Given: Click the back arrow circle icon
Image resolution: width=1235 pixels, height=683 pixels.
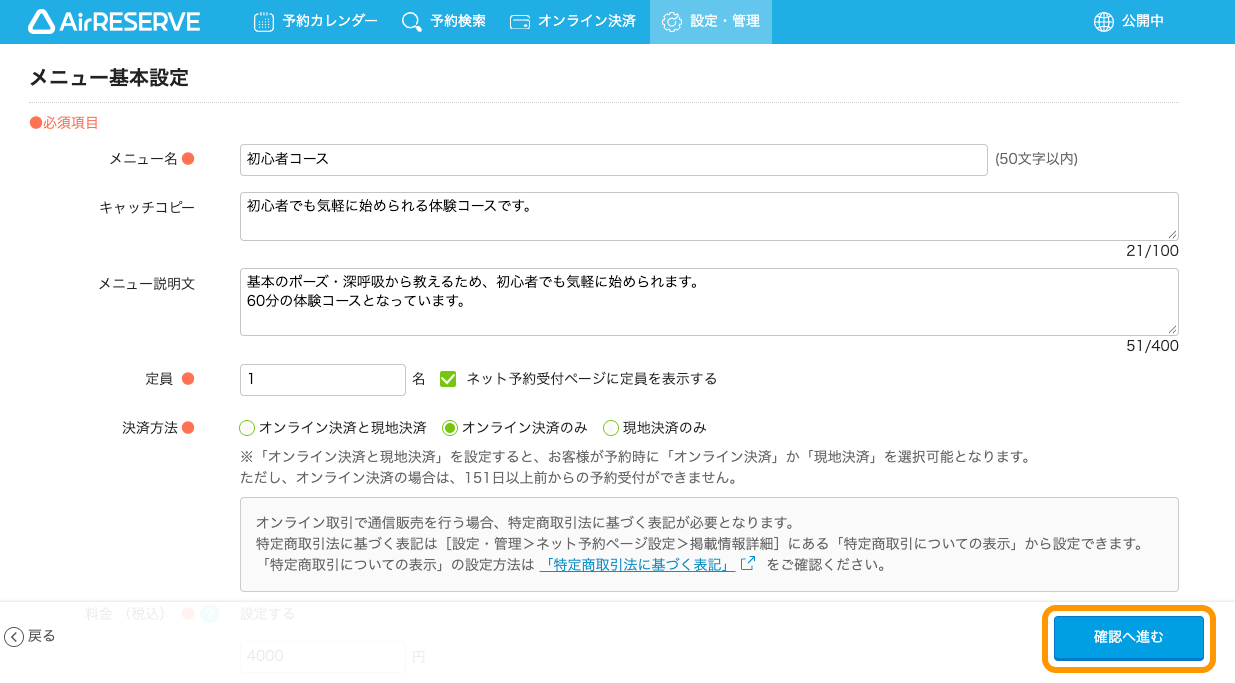Looking at the screenshot, I should [14, 637].
